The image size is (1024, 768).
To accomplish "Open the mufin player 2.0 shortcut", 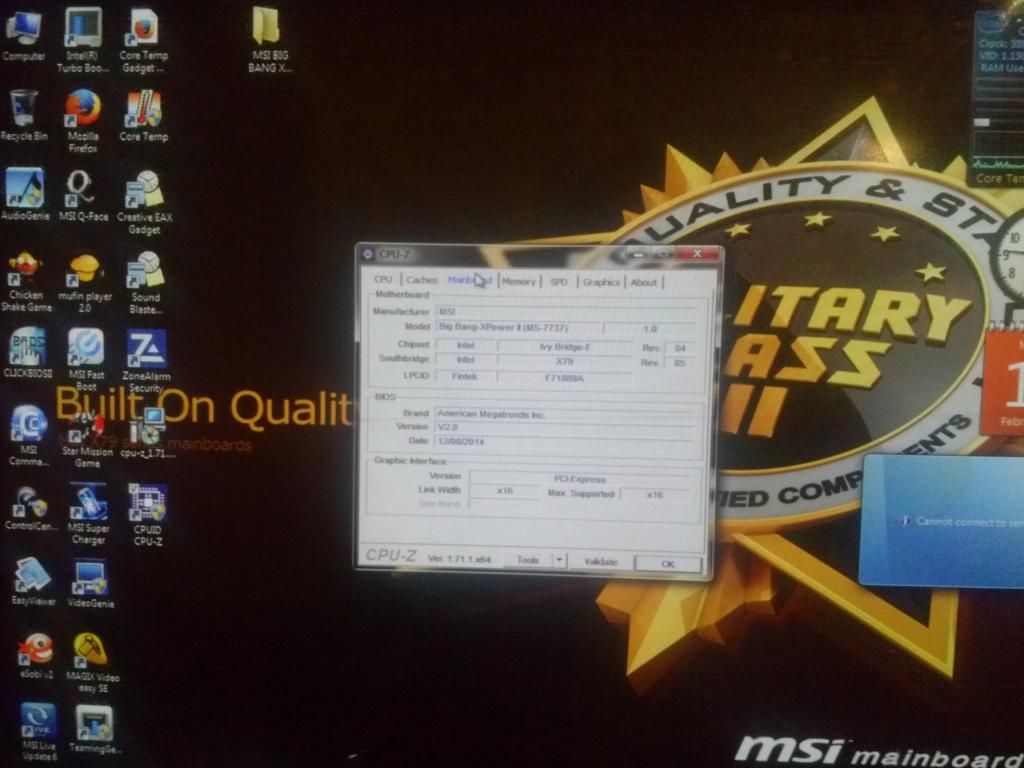I will [85, 283].
